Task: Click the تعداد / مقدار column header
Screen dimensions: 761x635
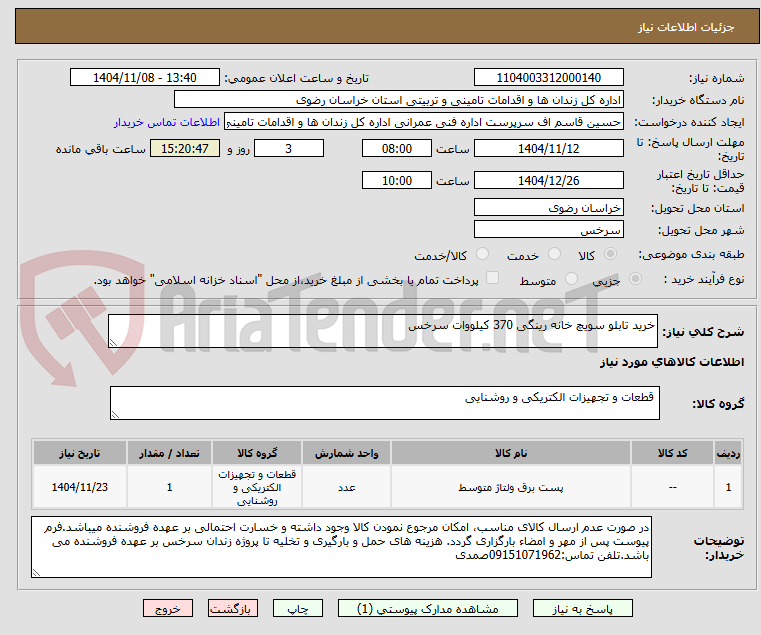Action: coord(169,453)
